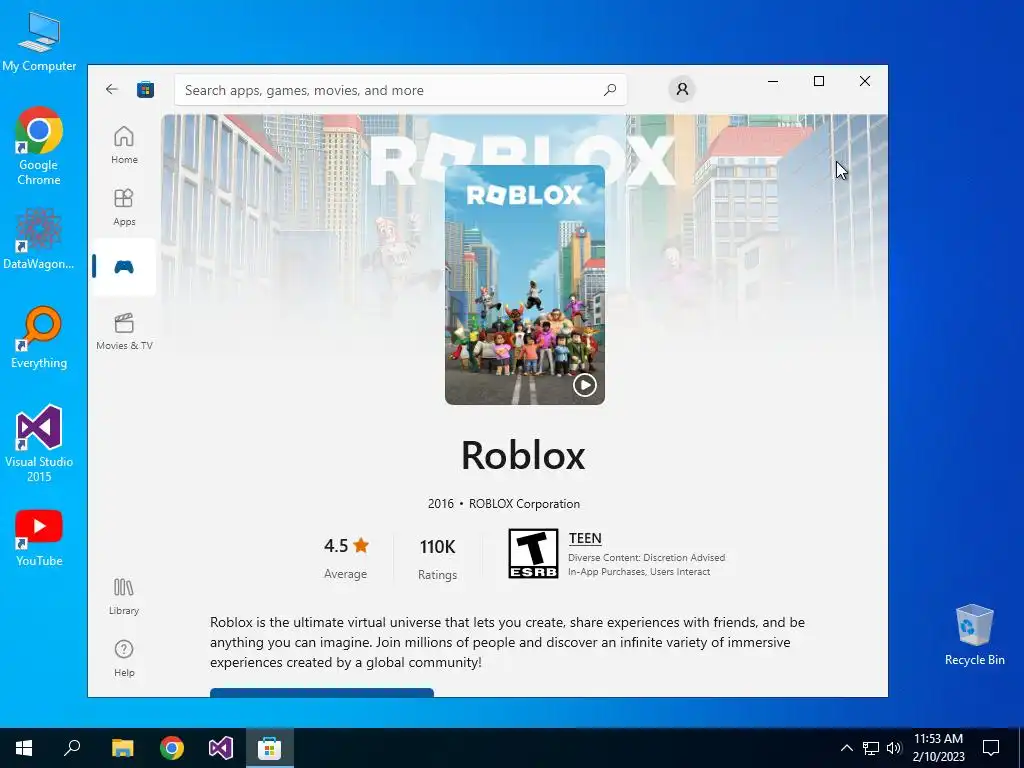Close the Microsoft Store window
The height and width of the screenshot is (768, 1024).
tap(865, 81)
